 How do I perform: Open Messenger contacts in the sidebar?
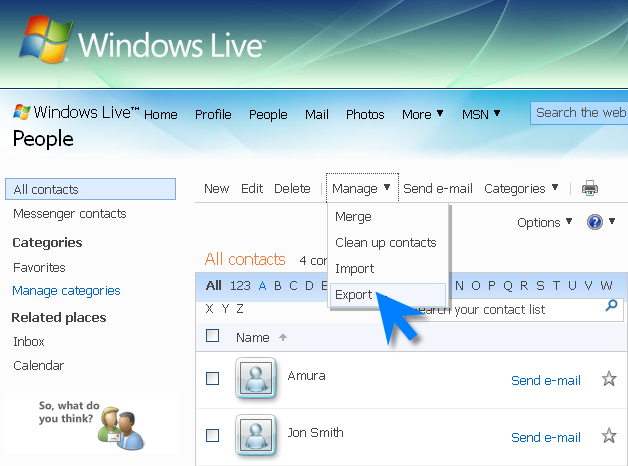69,214
